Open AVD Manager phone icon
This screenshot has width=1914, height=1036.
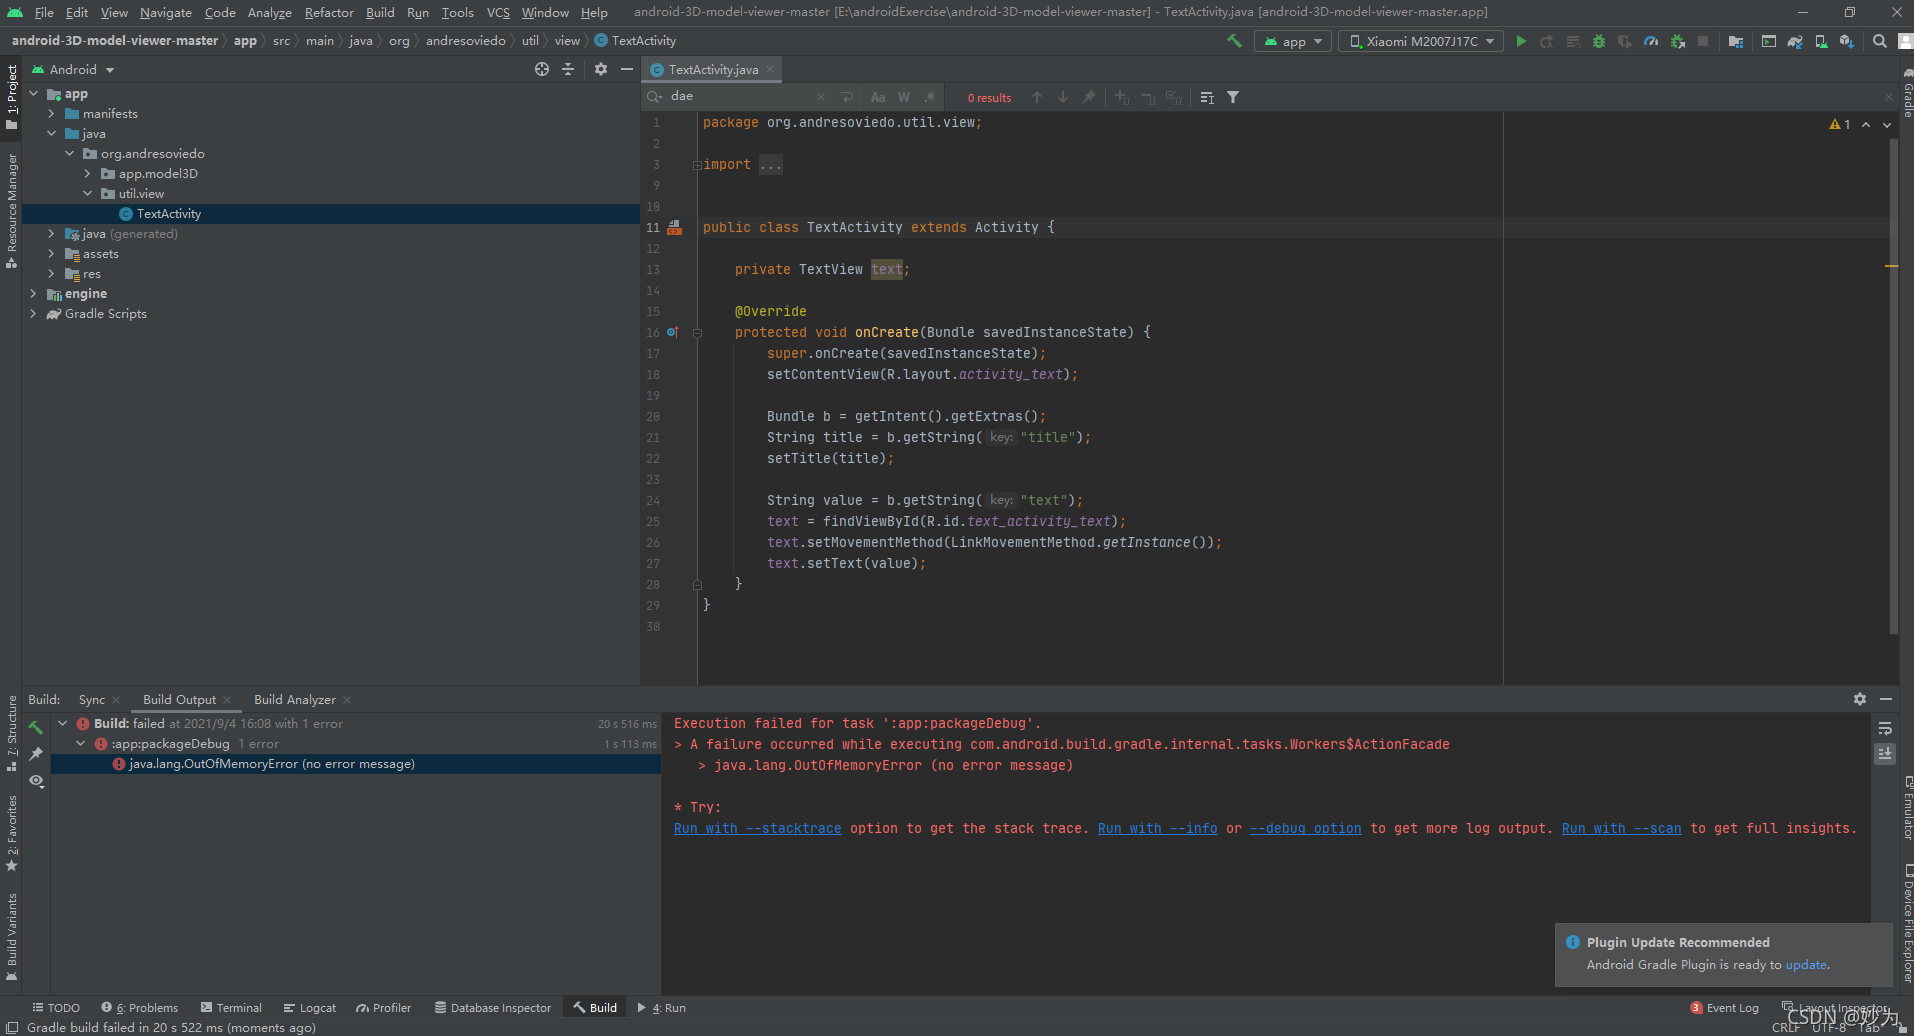point(1821,41)
